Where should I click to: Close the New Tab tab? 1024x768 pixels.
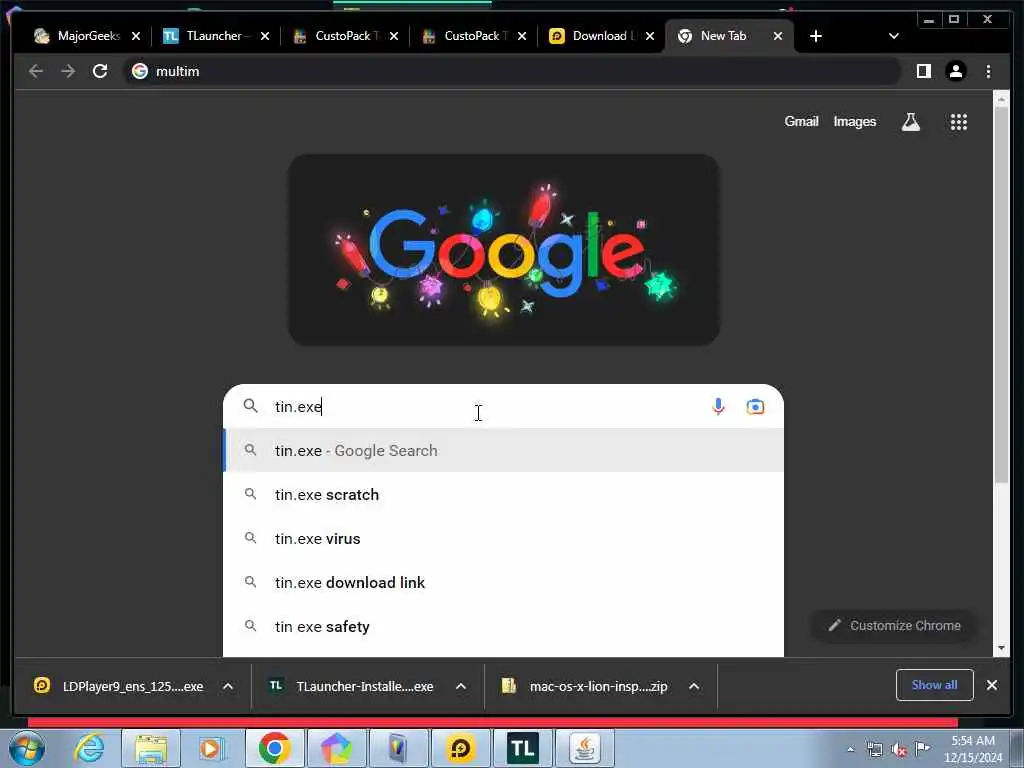click(x=778, y=37)
